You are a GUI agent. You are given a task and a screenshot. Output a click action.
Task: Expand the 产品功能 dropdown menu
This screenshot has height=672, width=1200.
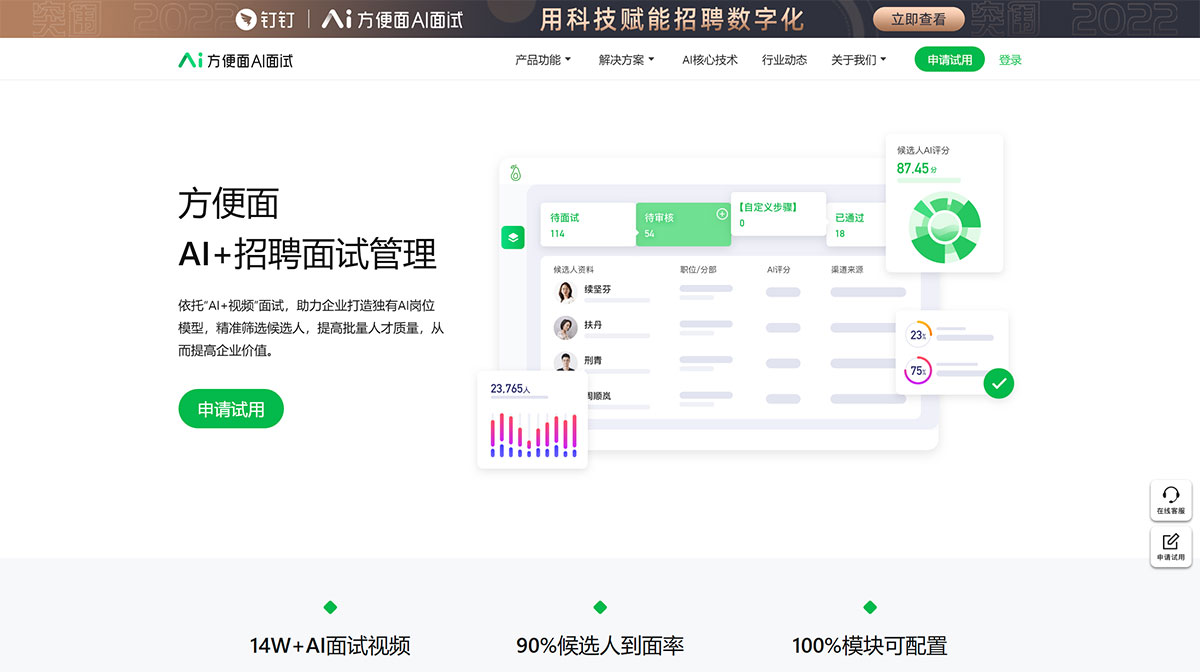[x=540, y=59]
